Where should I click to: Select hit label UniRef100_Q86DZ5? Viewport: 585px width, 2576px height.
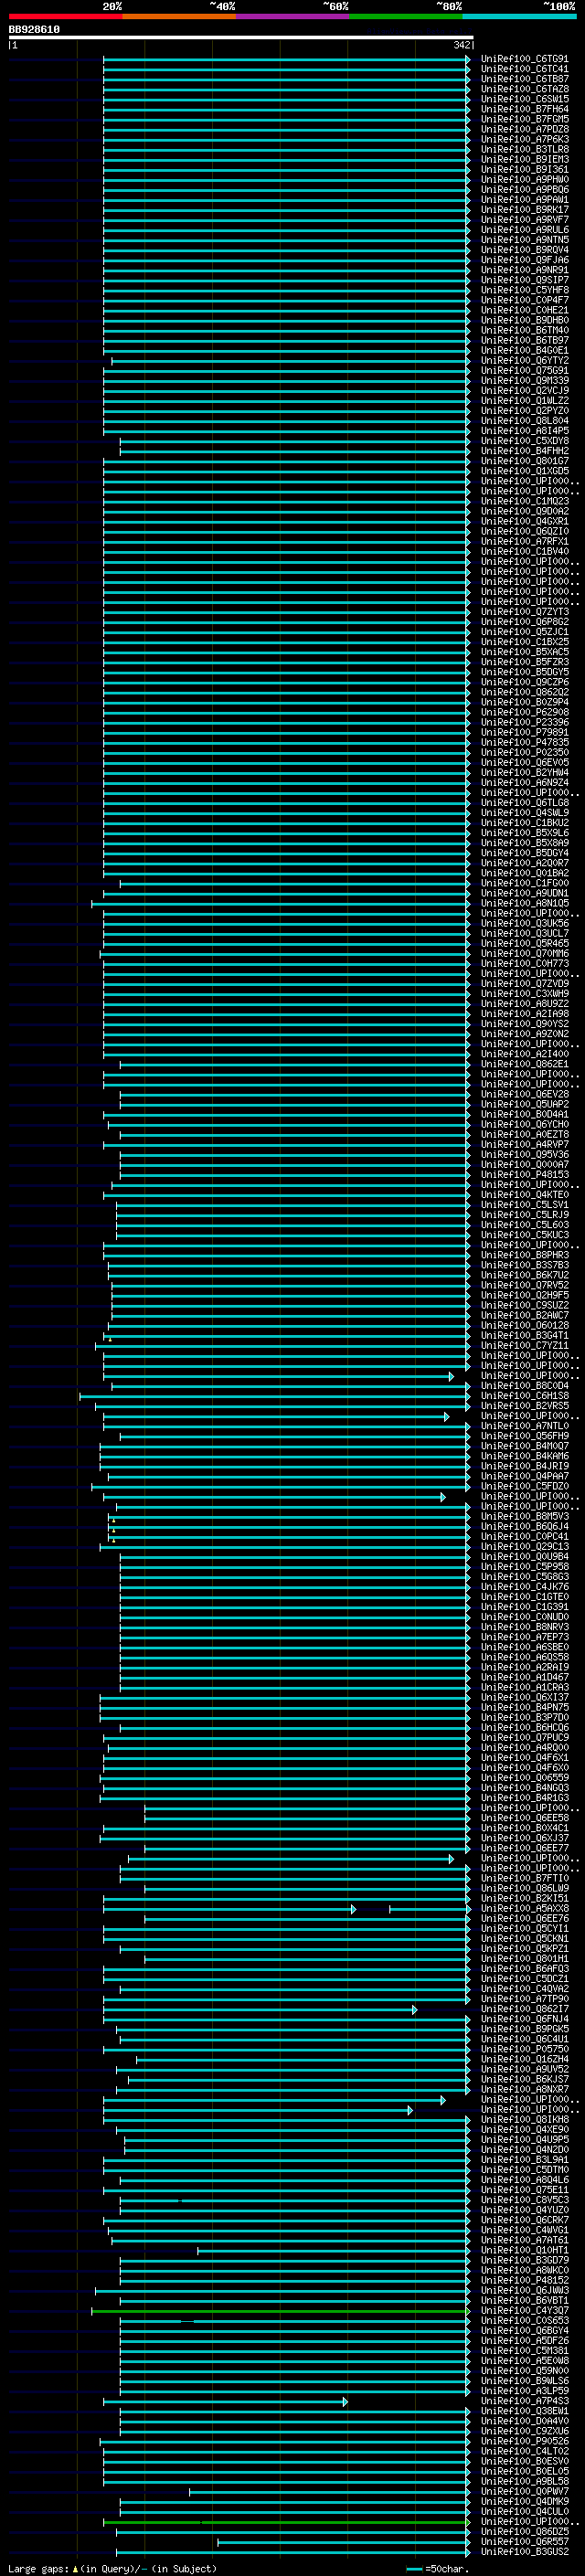[x=524, y=2532]
